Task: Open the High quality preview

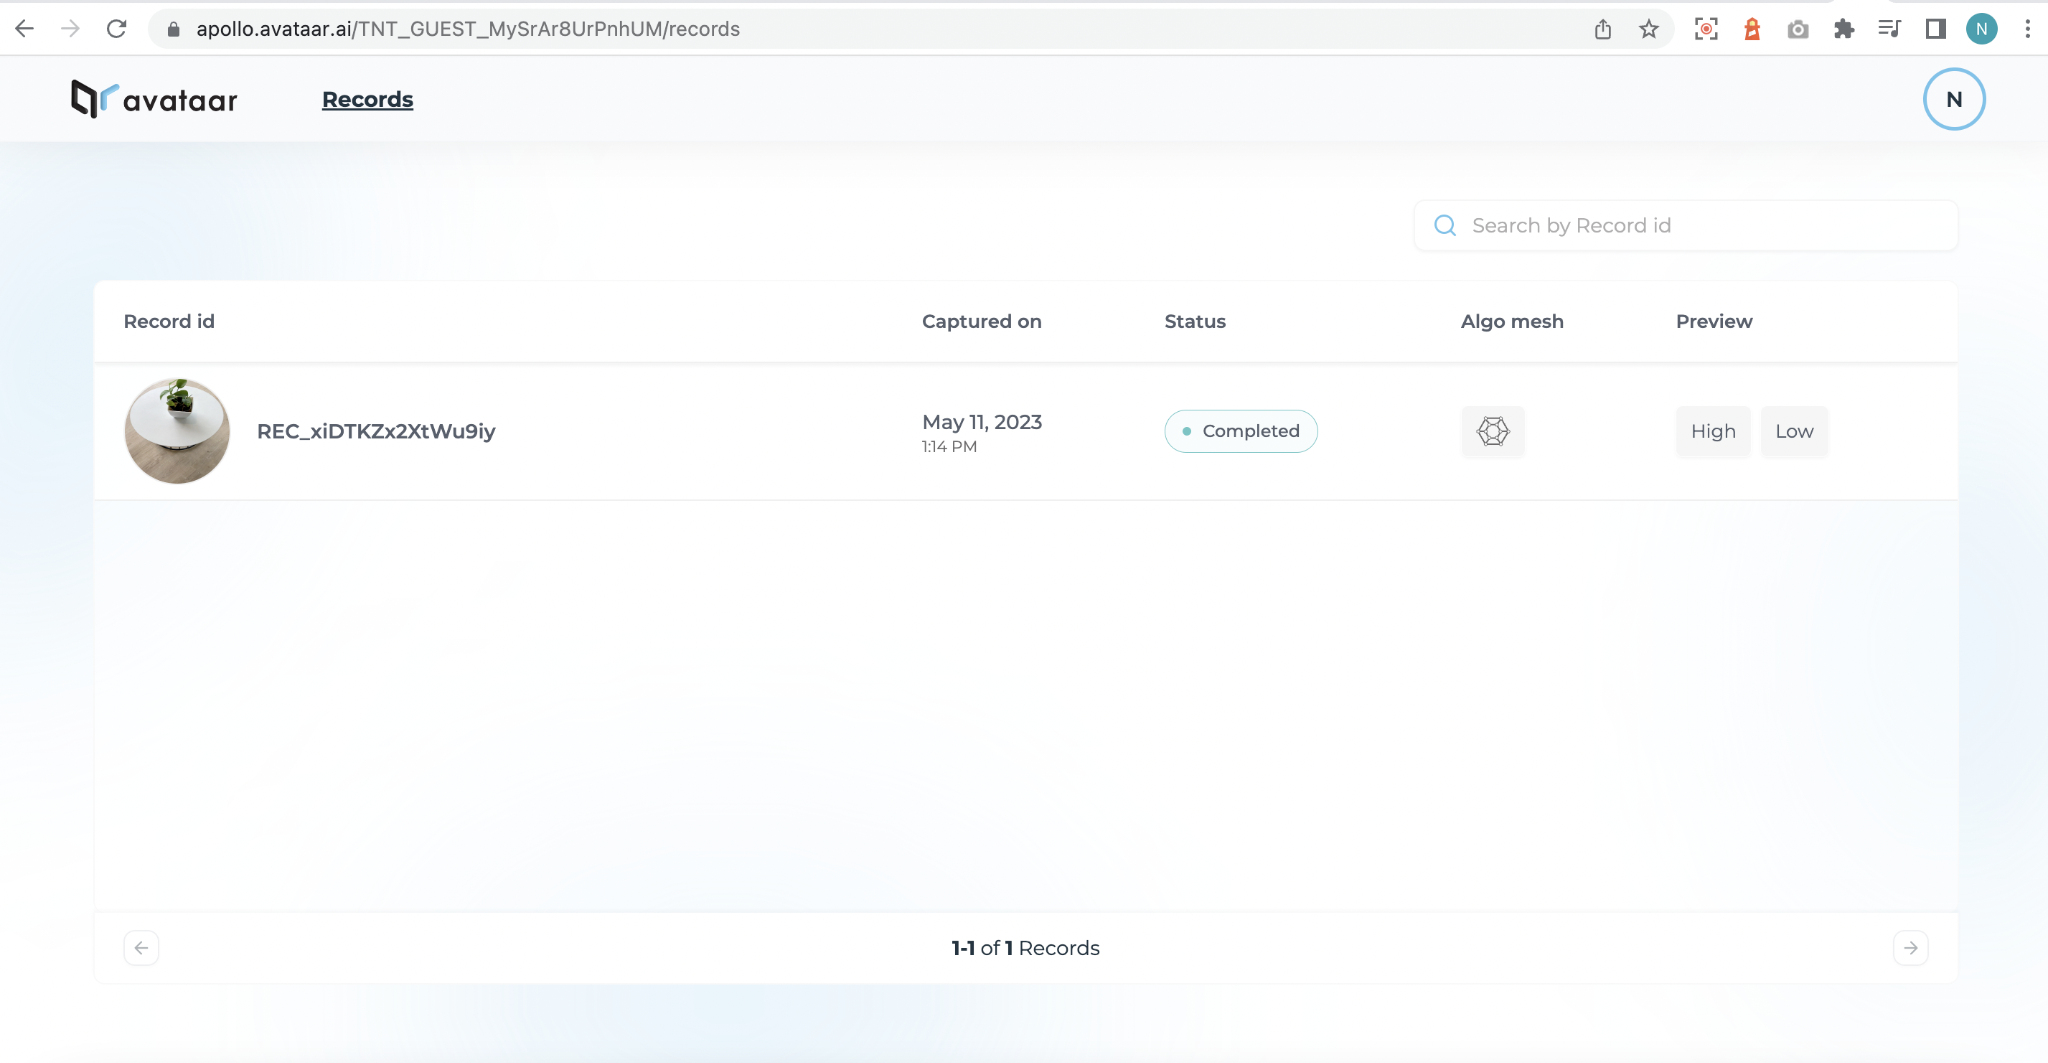Action: pyautogui.click(x=1713, y=431)
